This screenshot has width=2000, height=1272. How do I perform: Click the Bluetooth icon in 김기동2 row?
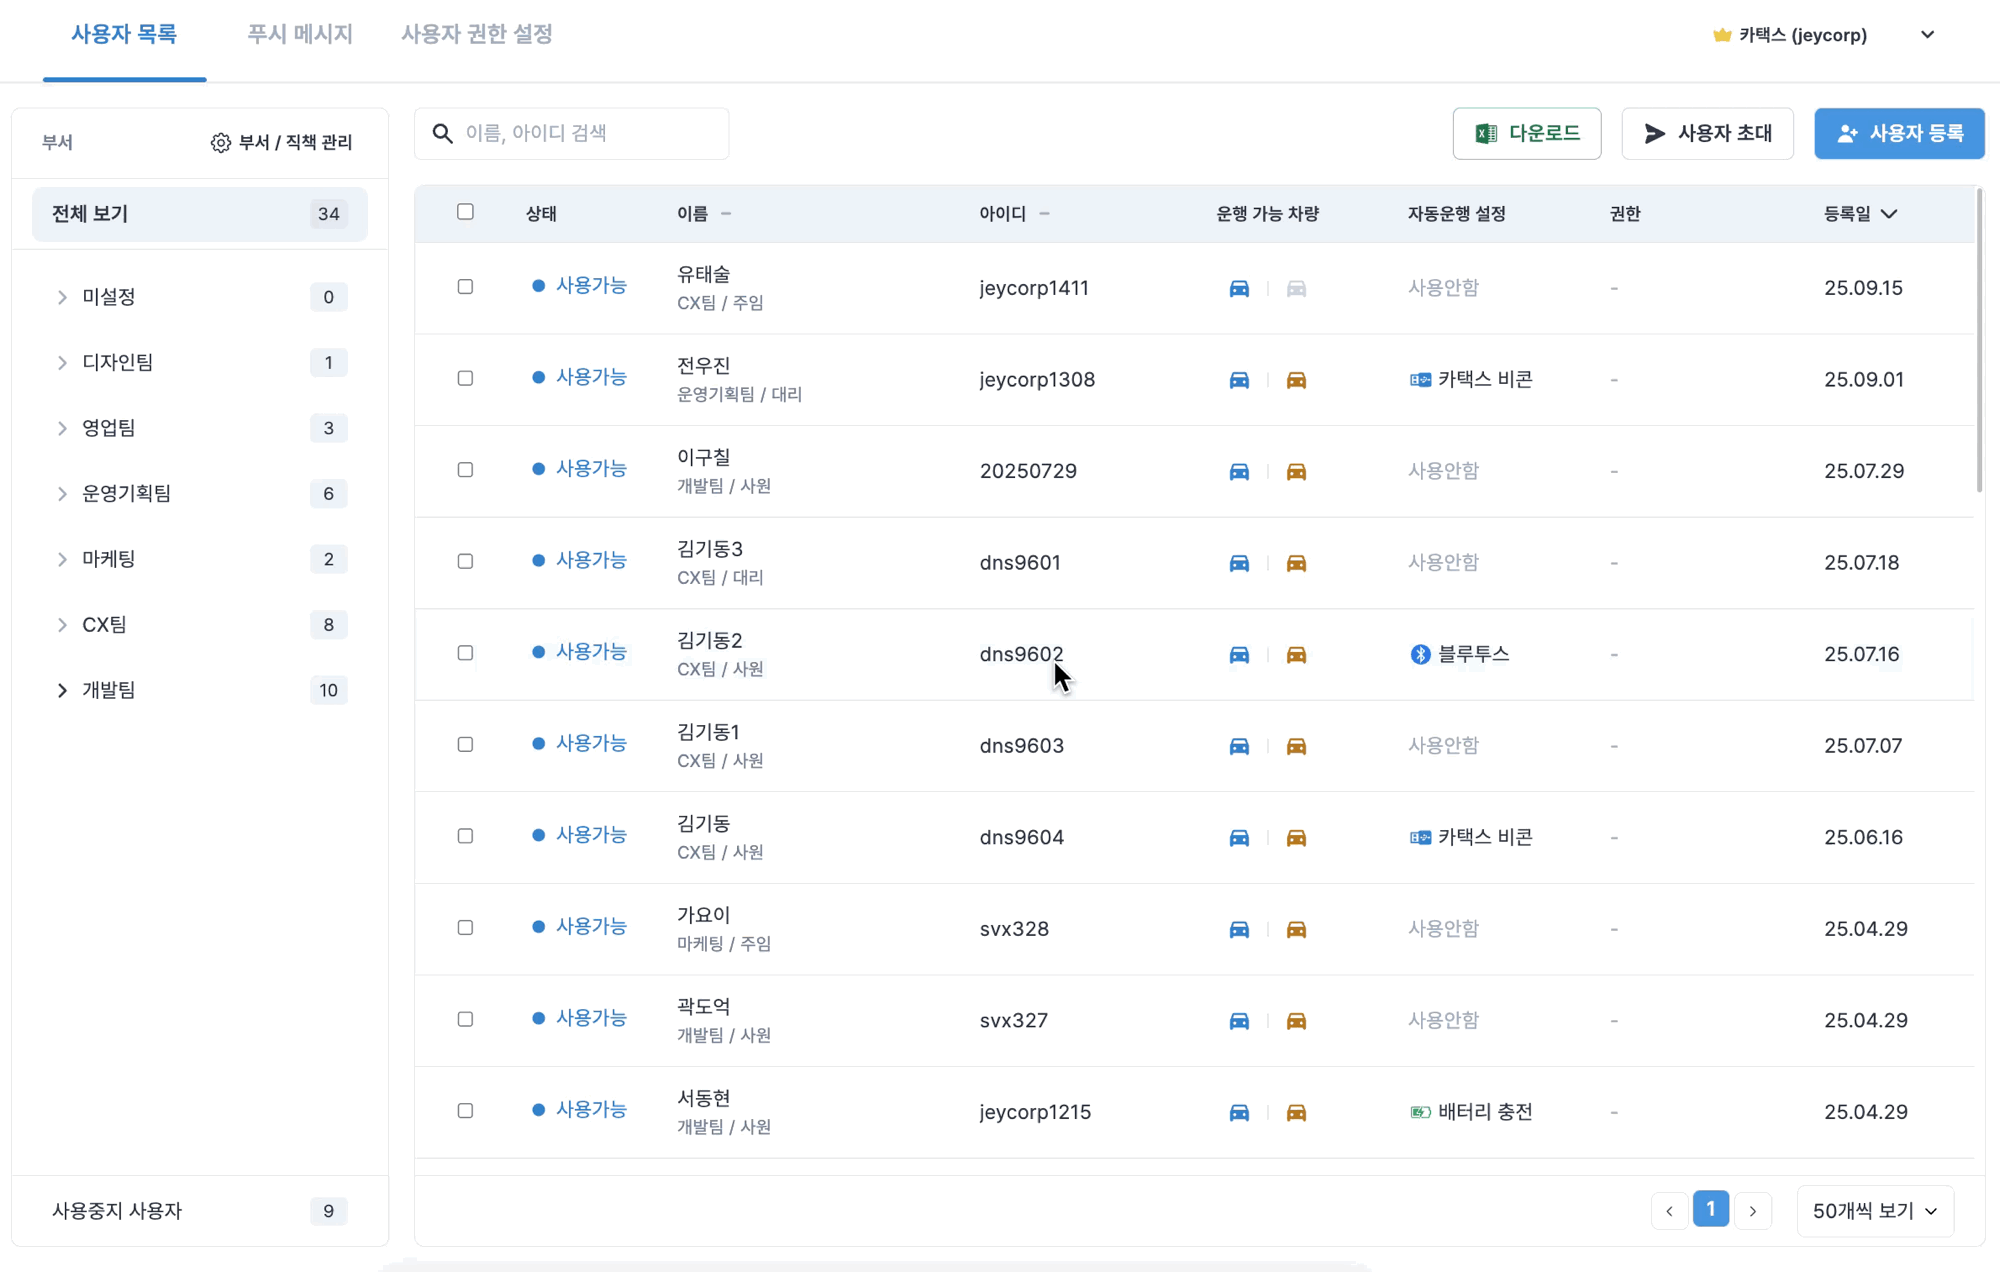(x=1420, y=654)
